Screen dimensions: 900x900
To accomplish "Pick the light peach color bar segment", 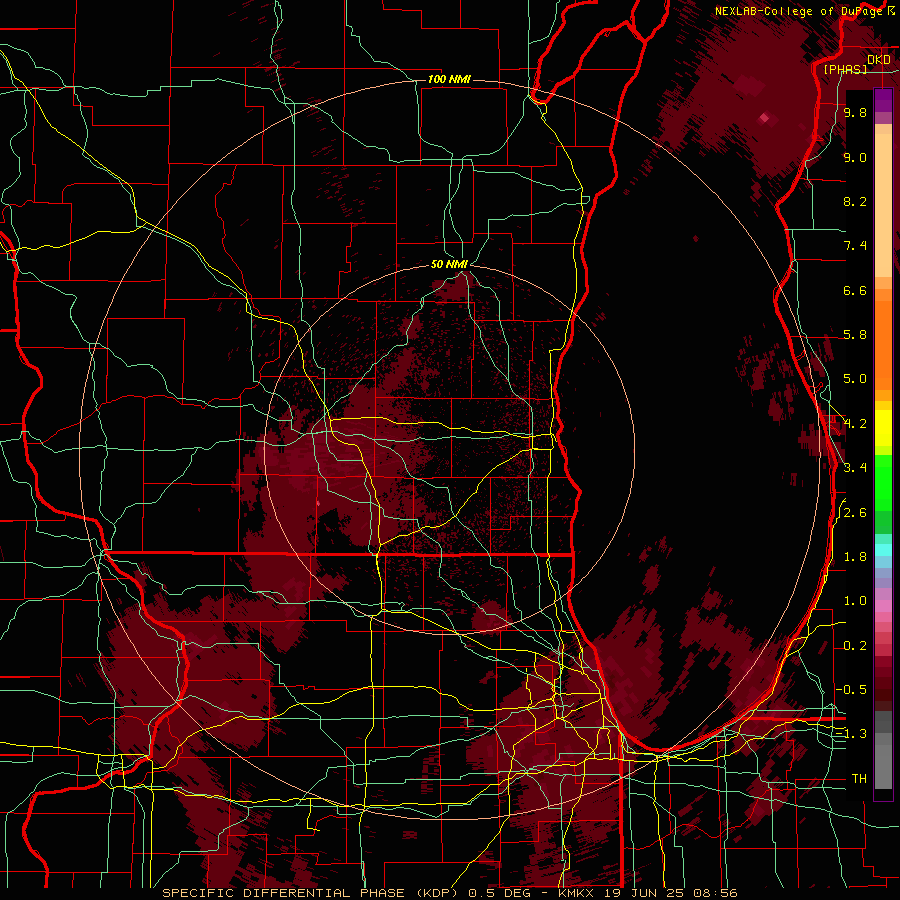I will coord(883,207).
